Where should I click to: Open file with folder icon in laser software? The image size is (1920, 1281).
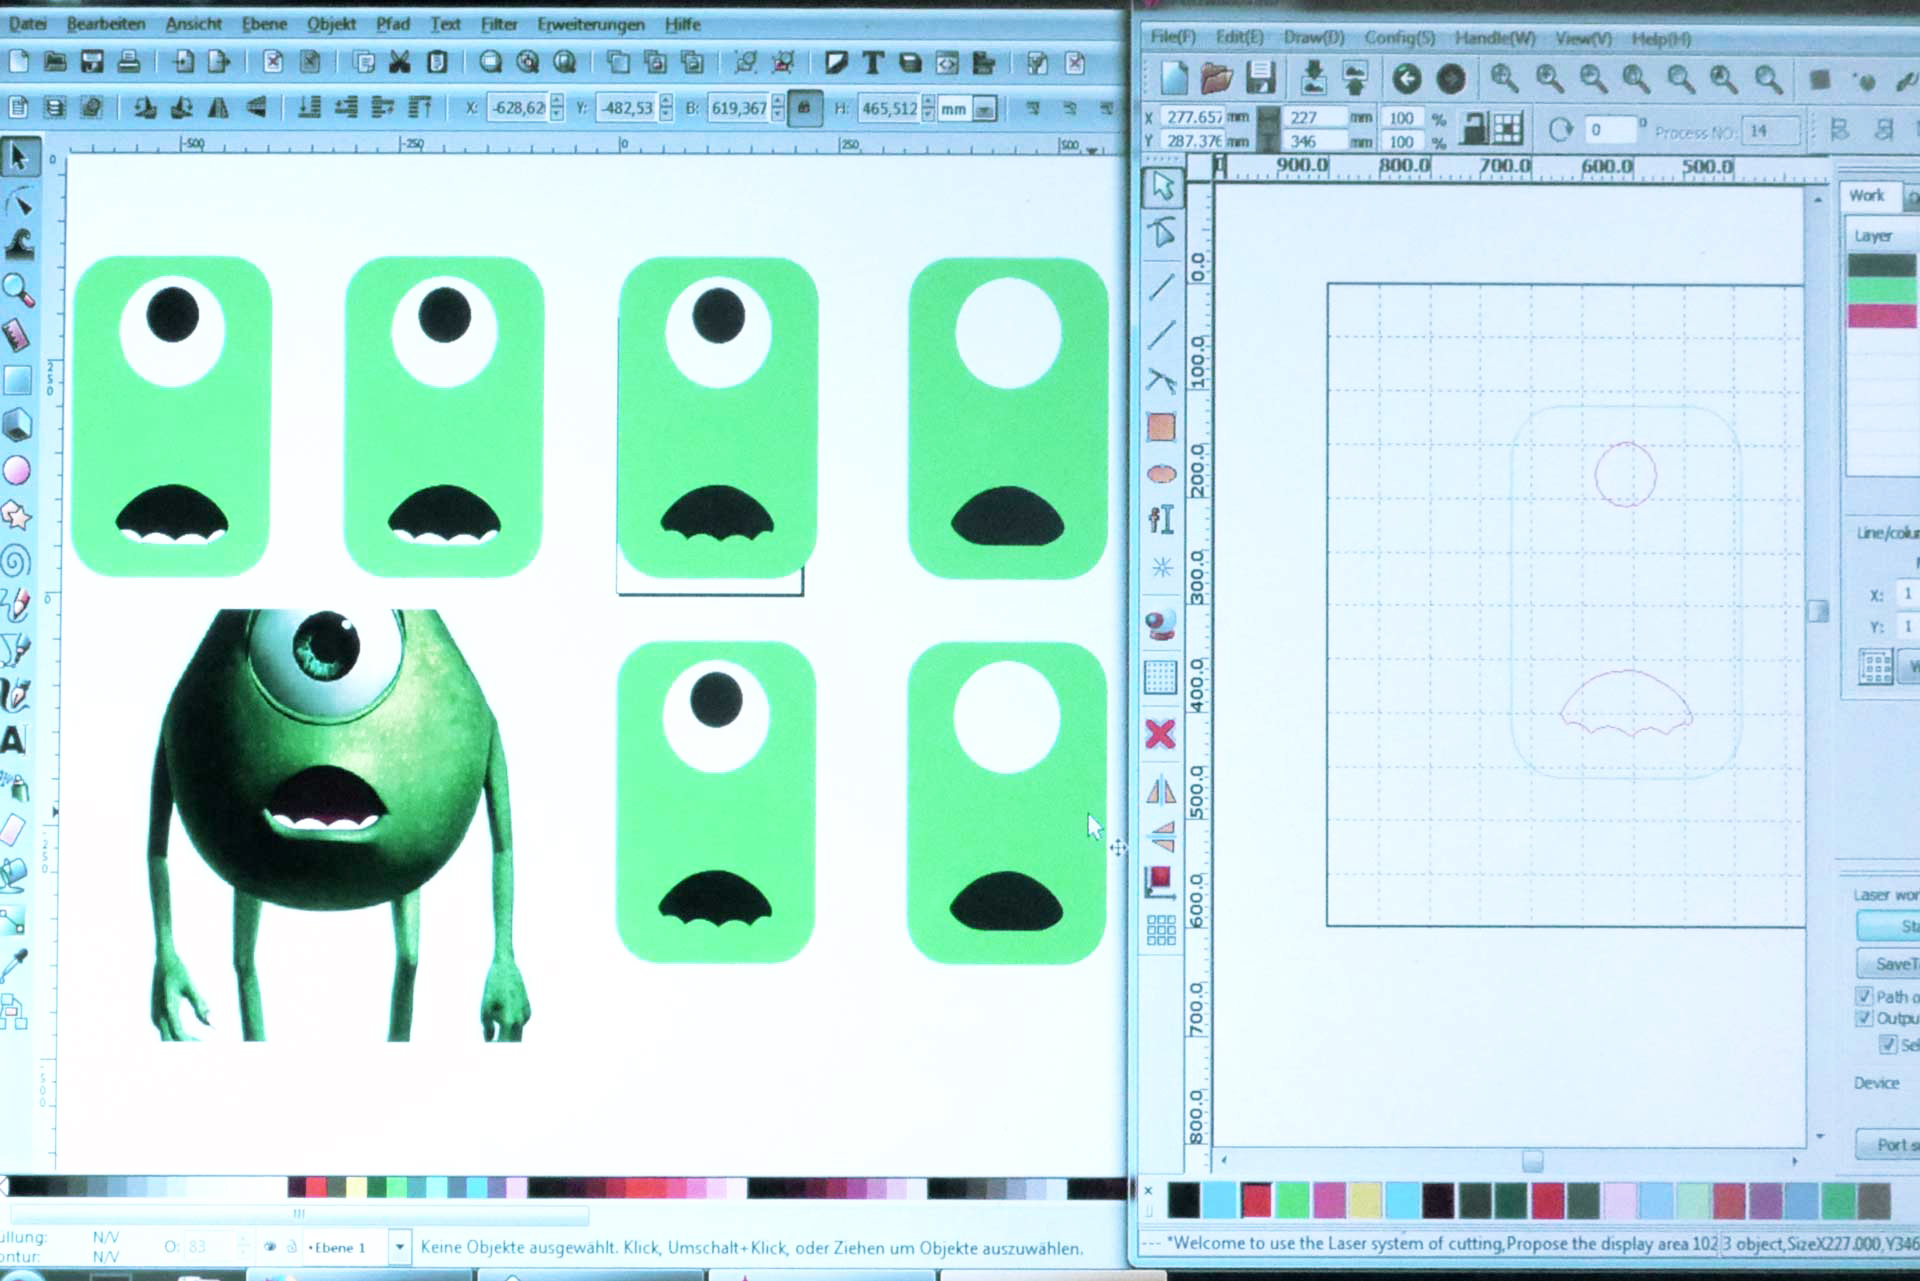[1216, 78]
